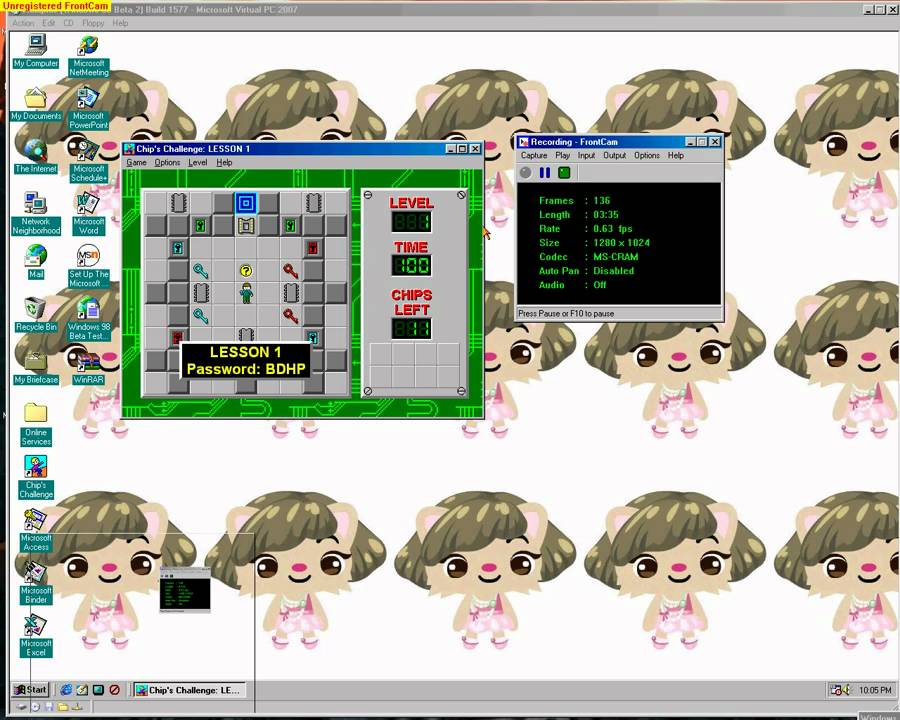This screenshot has height=720, width=900.
Task: Select the Microsoft Word desktop shortcut
Action: (88, 214)
